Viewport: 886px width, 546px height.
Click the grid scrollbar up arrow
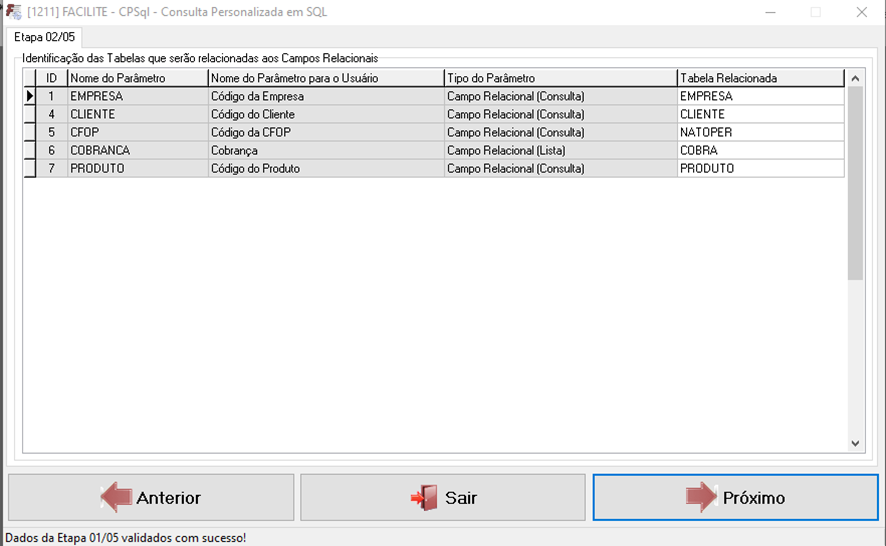click(x=855, y=77)
